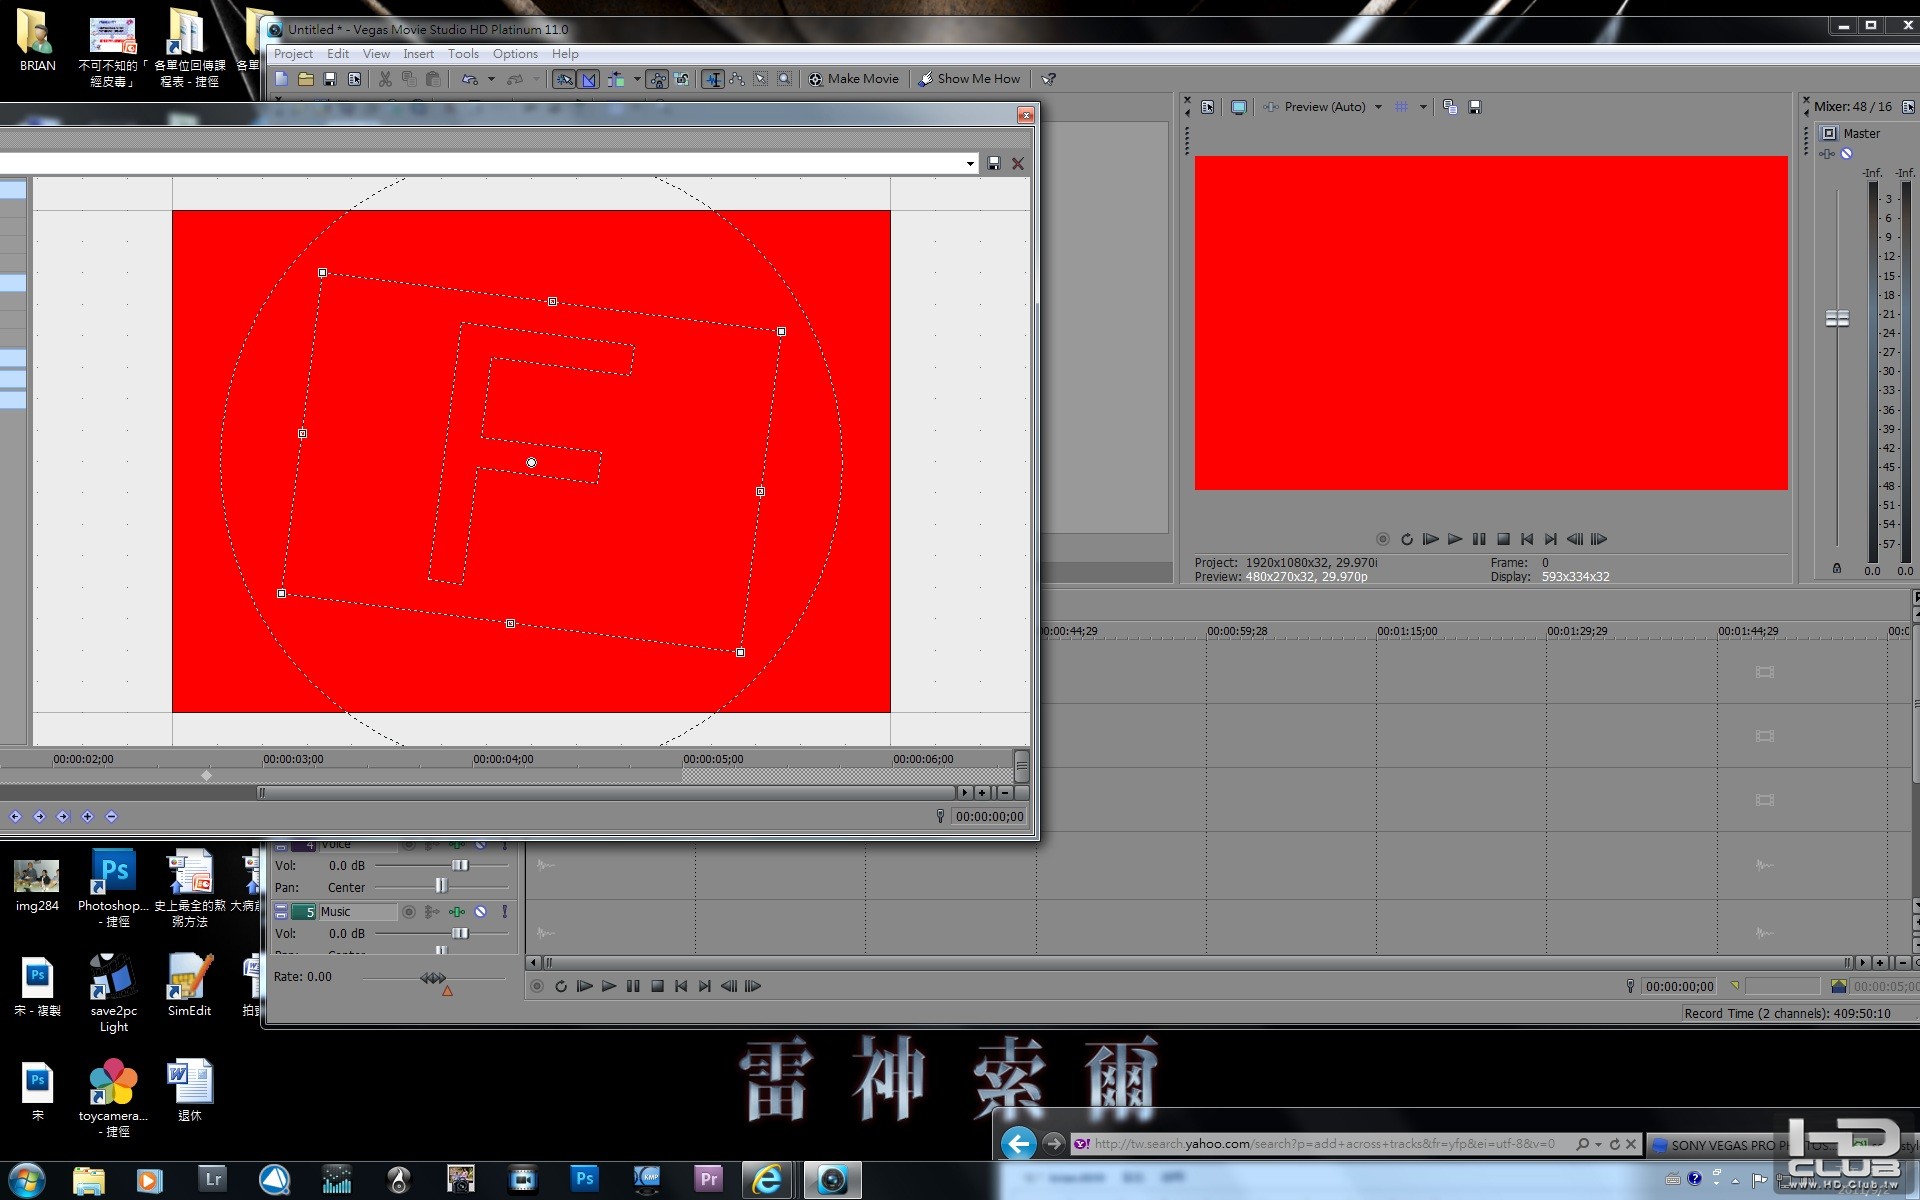The height and width of the screenshot is (1200, 1920).
Task: Select the Zoom magnifier edit tool
Action: pos(785,79)
